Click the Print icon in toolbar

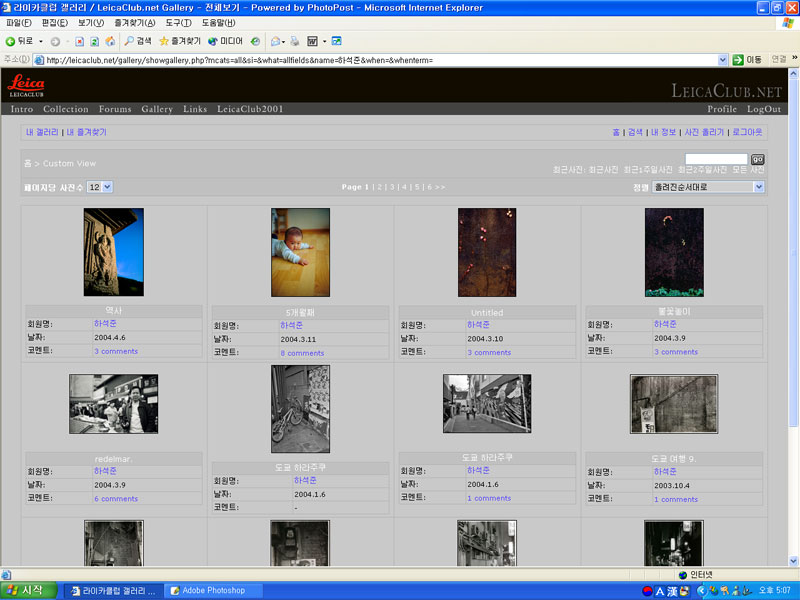[x=294, y=41]
